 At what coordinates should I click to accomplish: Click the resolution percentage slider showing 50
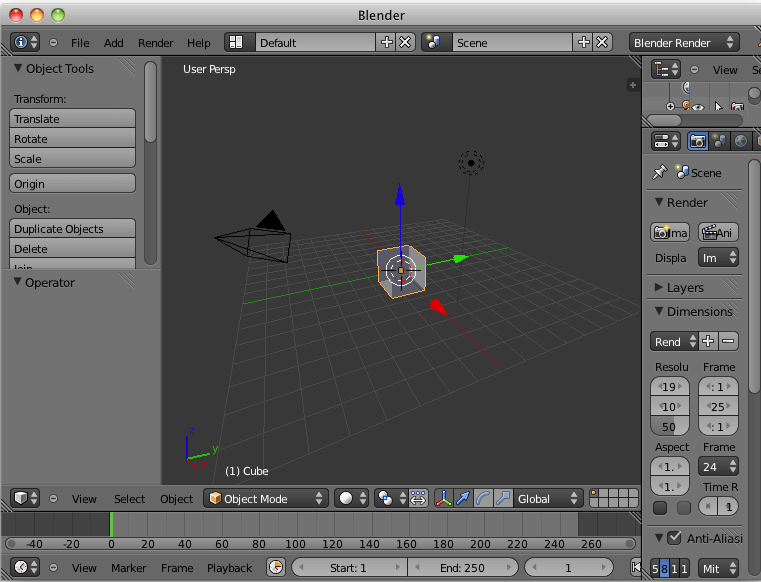coord(670,427)
